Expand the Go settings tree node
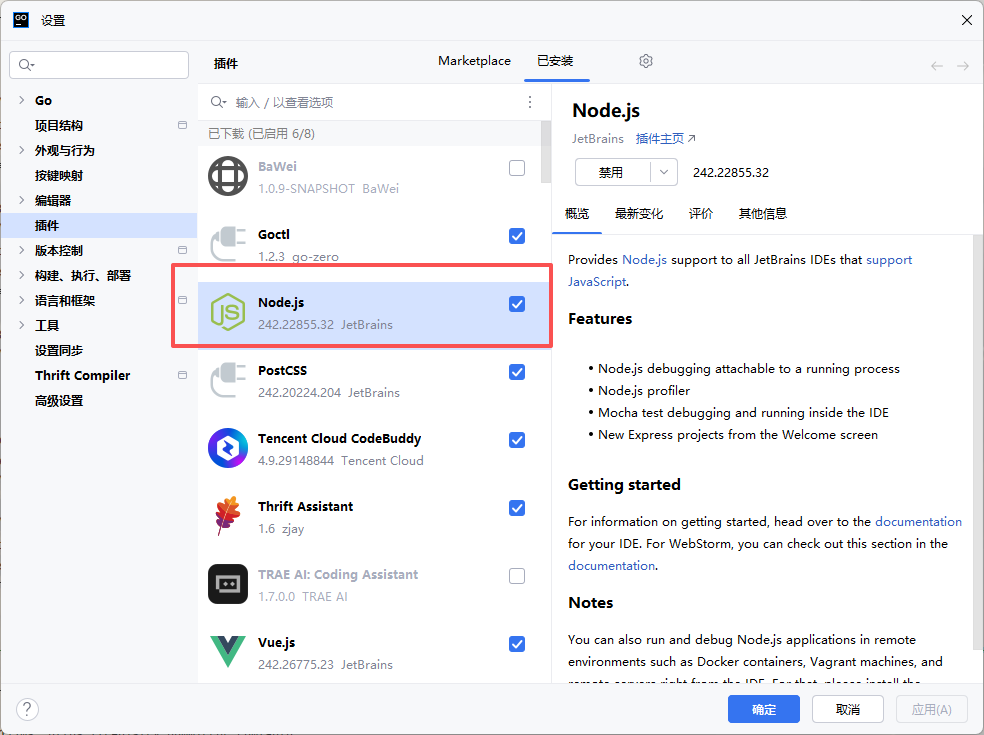The width and height of the screenshot is (984, 735). [21, 100]
